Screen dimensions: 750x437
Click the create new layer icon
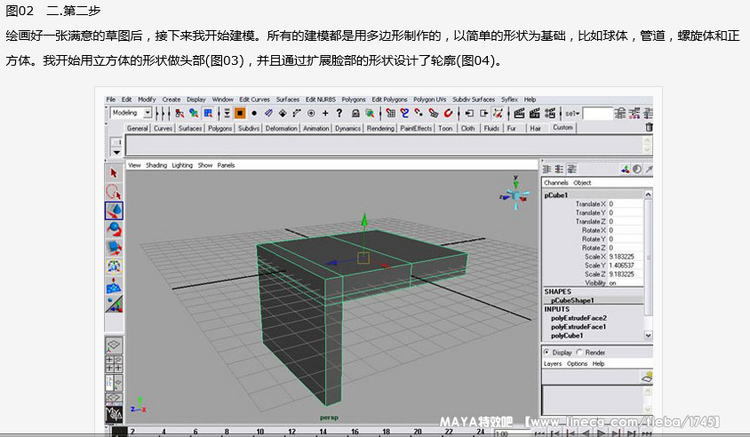[x=647, y=377]
